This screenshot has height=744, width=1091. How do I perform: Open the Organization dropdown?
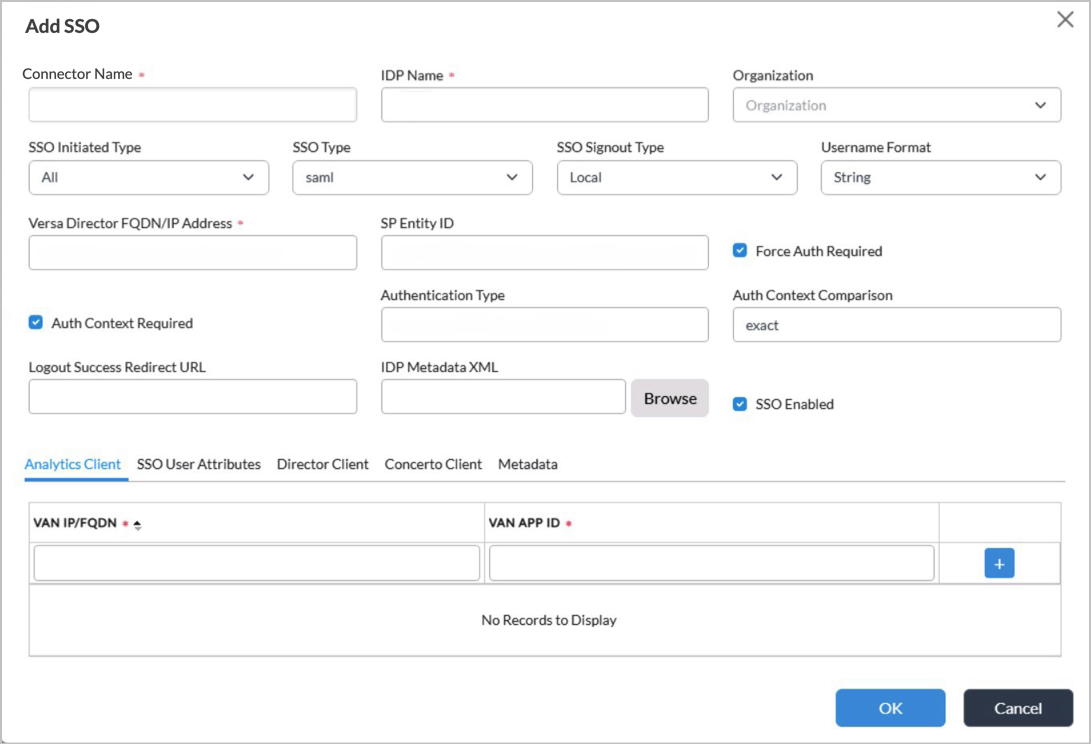[x=896, y=105]
